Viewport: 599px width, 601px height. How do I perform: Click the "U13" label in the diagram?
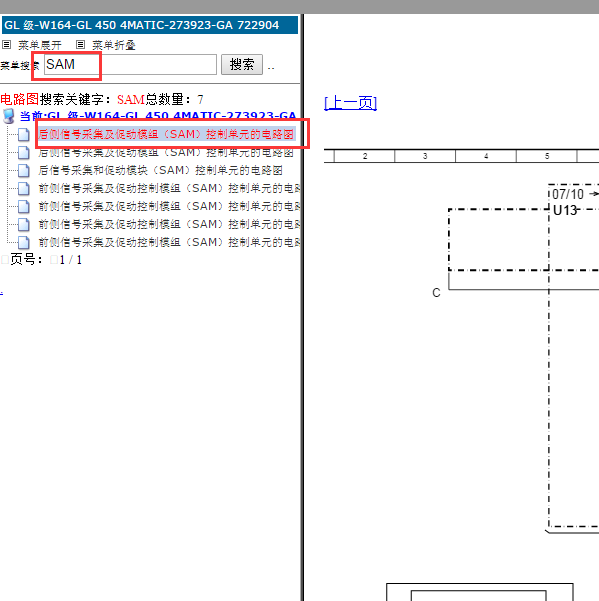pos(565,210)
